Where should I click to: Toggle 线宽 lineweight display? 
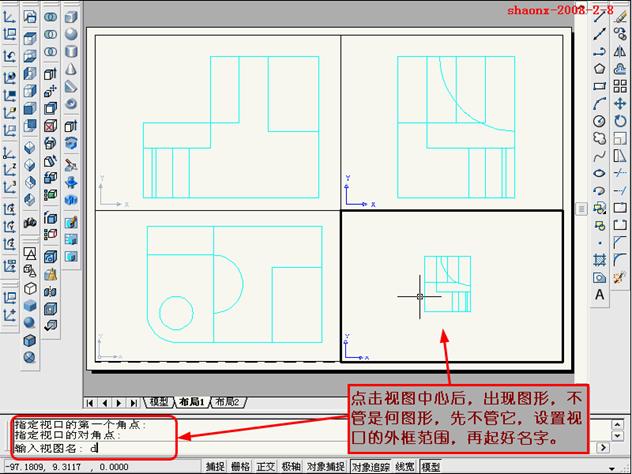point(405,466)
